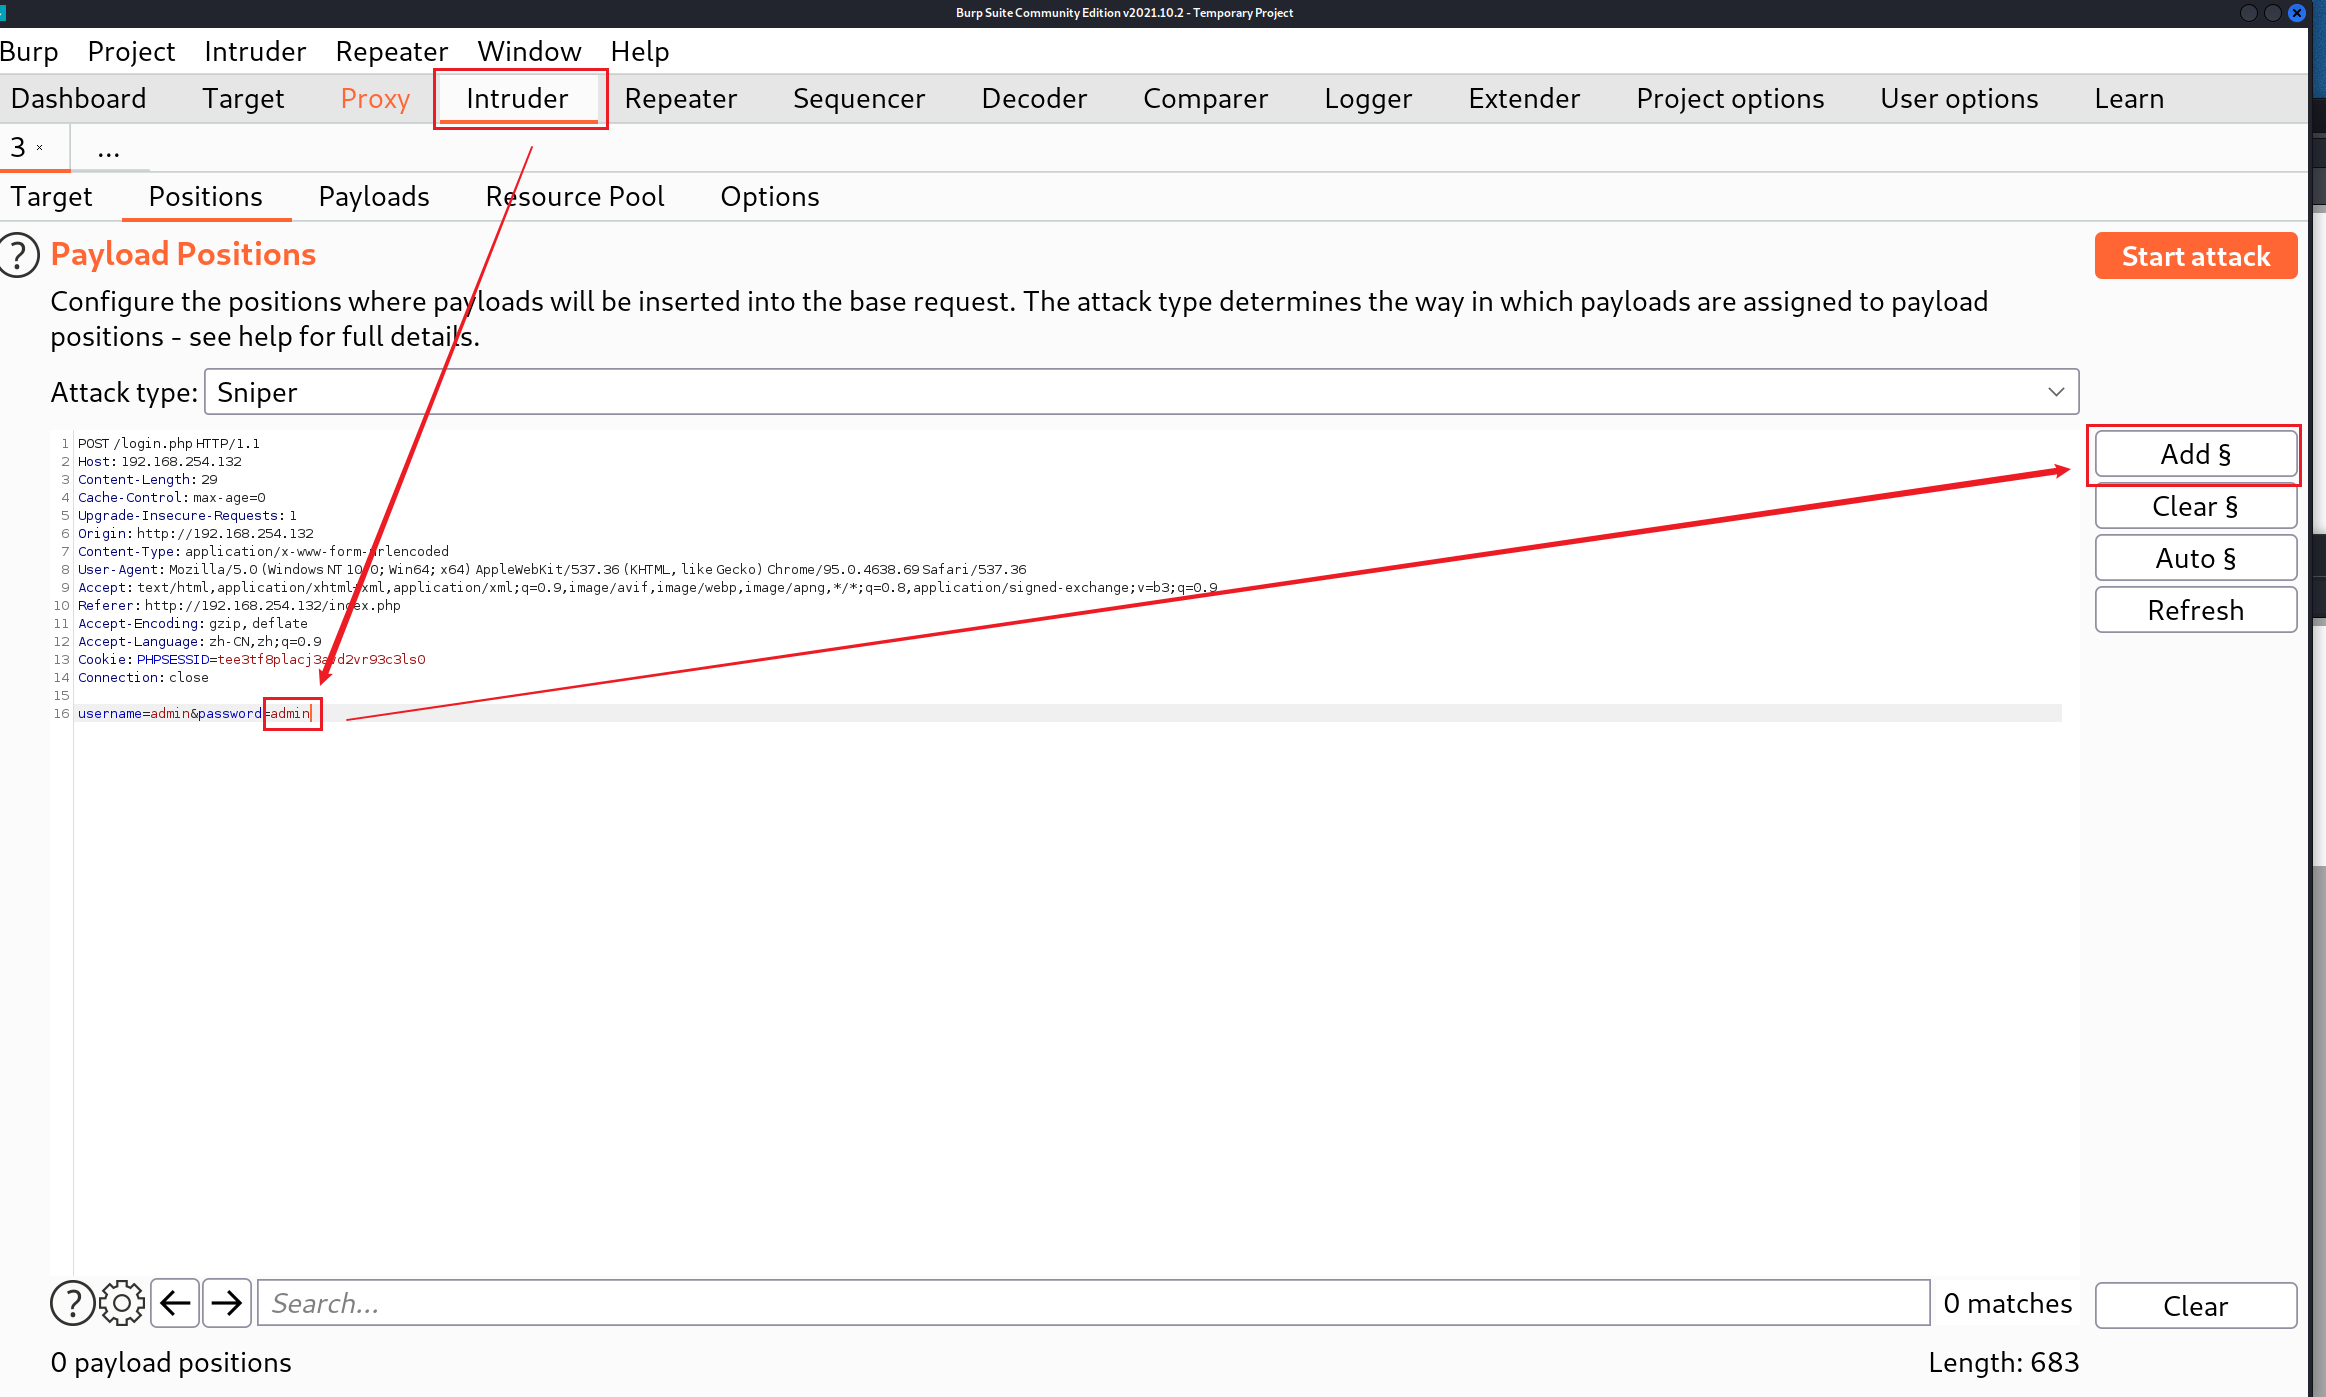
Task: Click the Origin header line
Action: pos(196,533)
